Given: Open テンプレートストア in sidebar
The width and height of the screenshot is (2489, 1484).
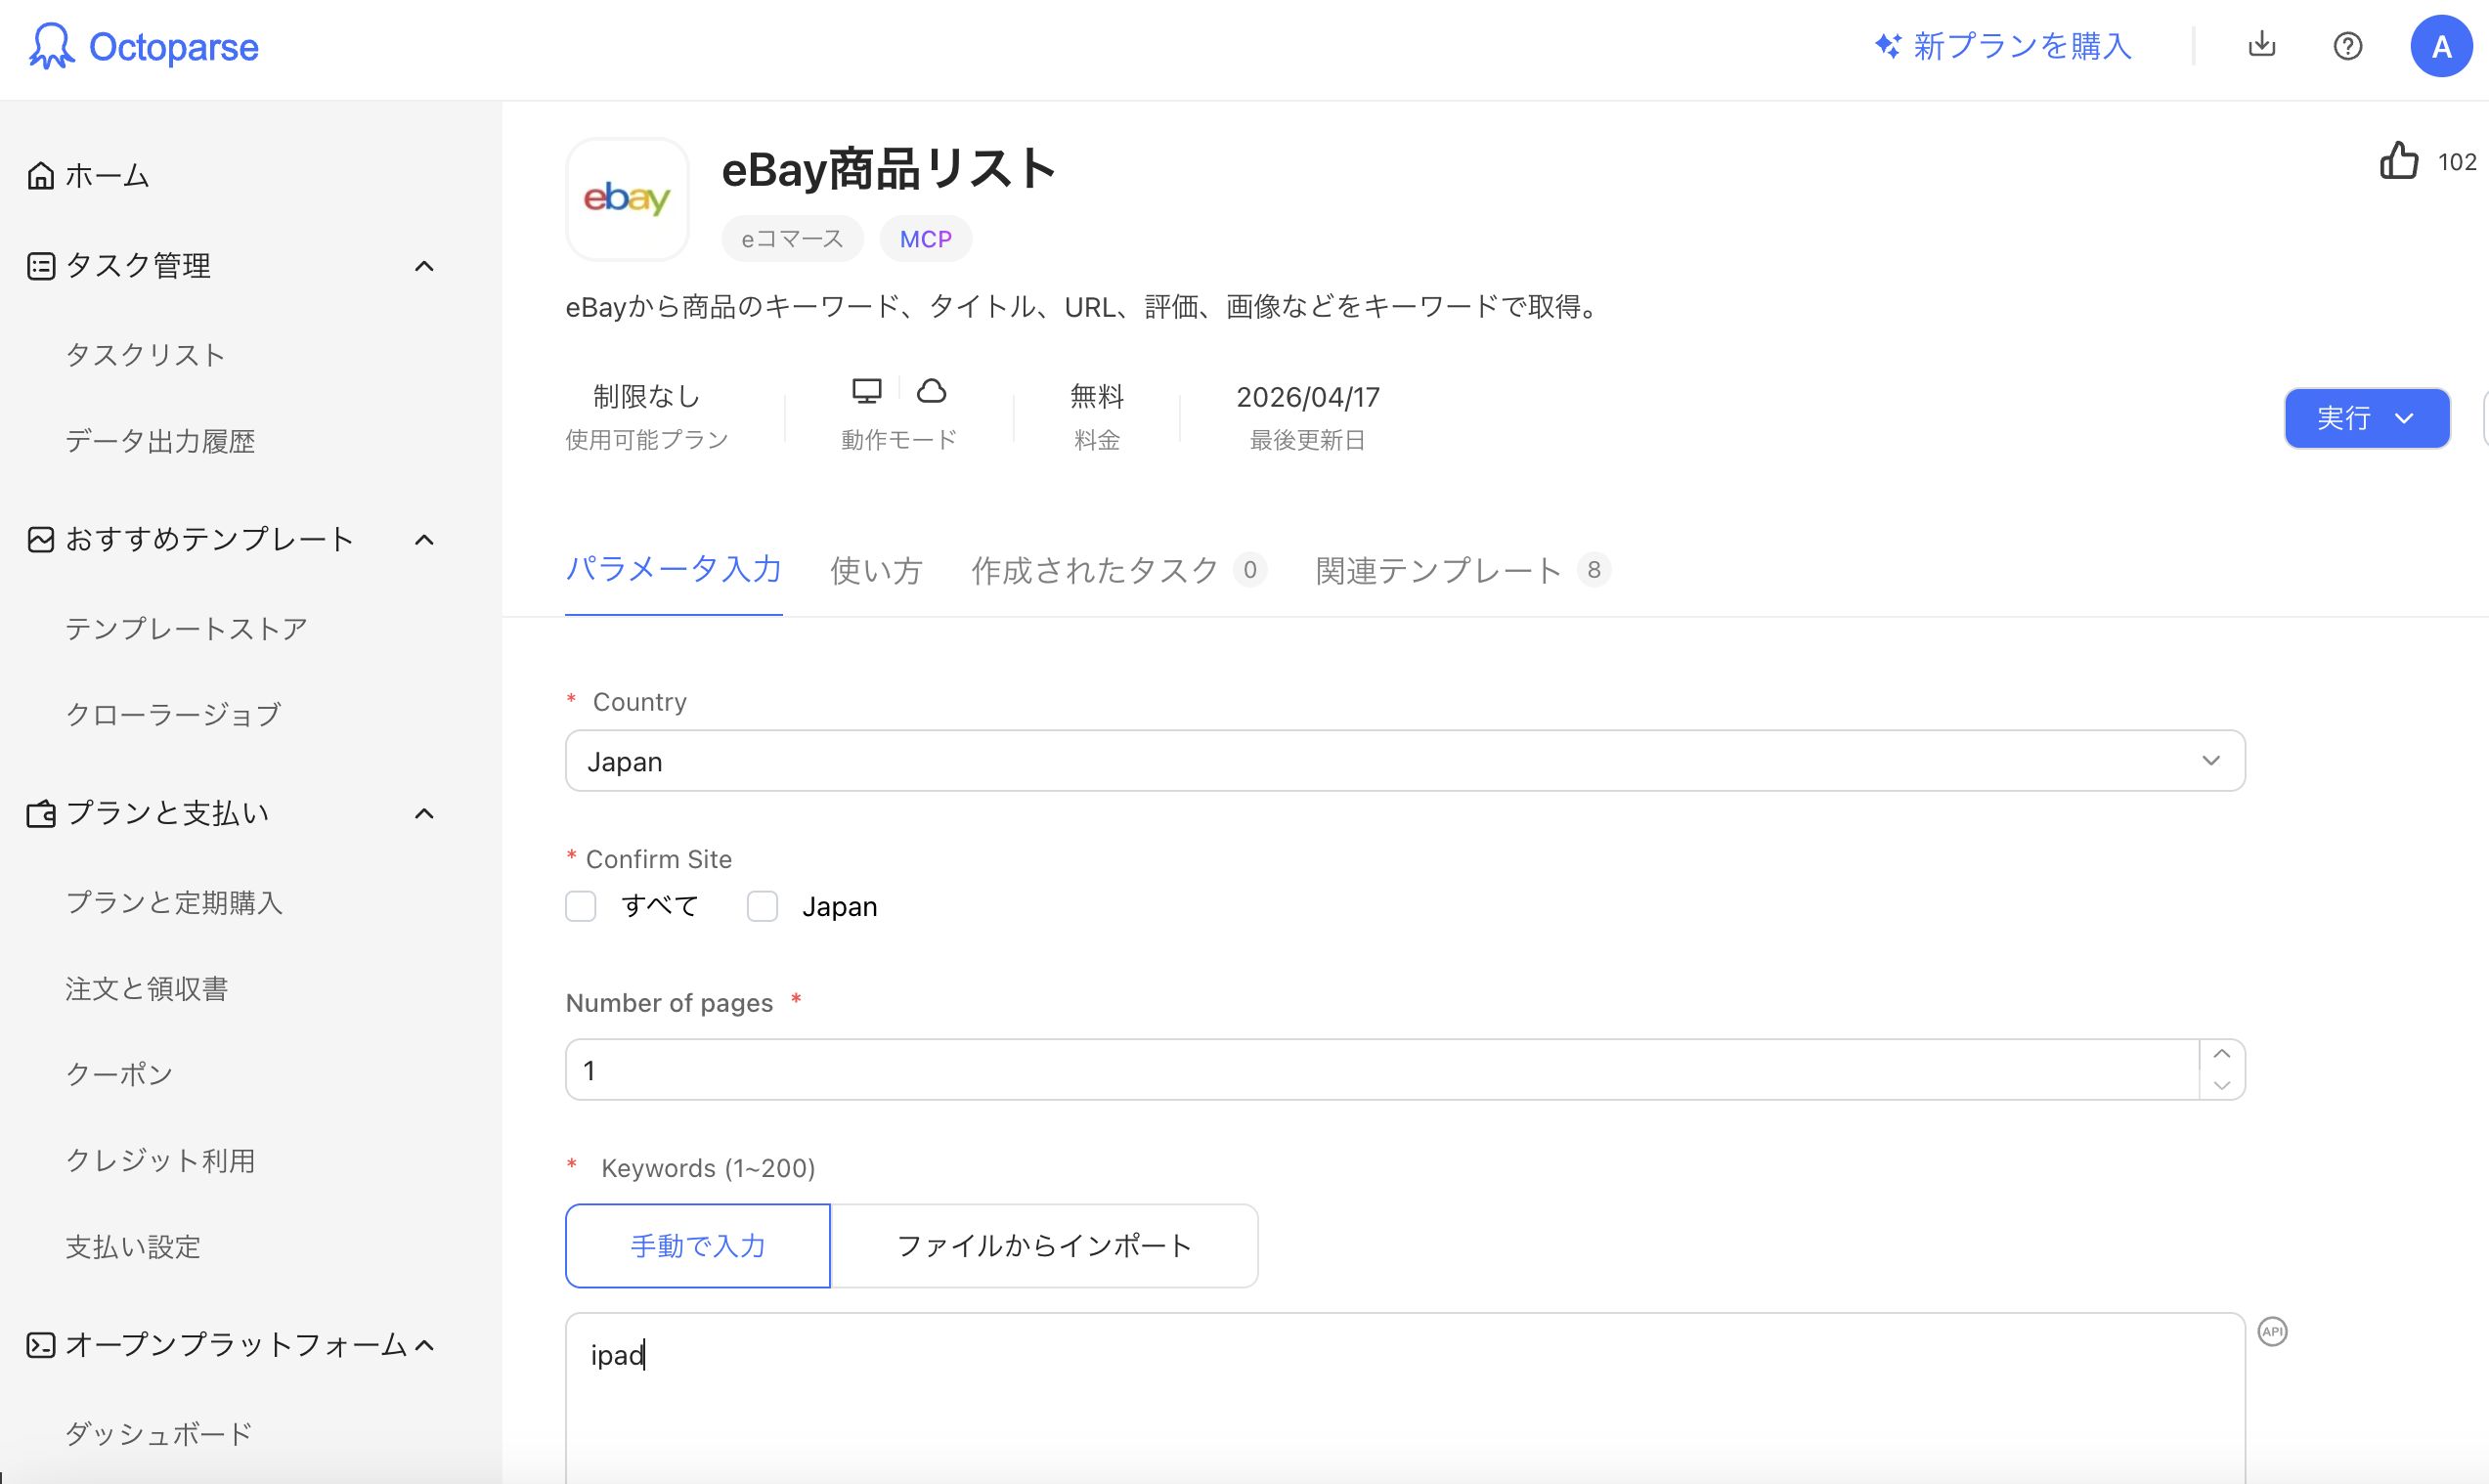Looking at the screenshot, I should [186, 629].
